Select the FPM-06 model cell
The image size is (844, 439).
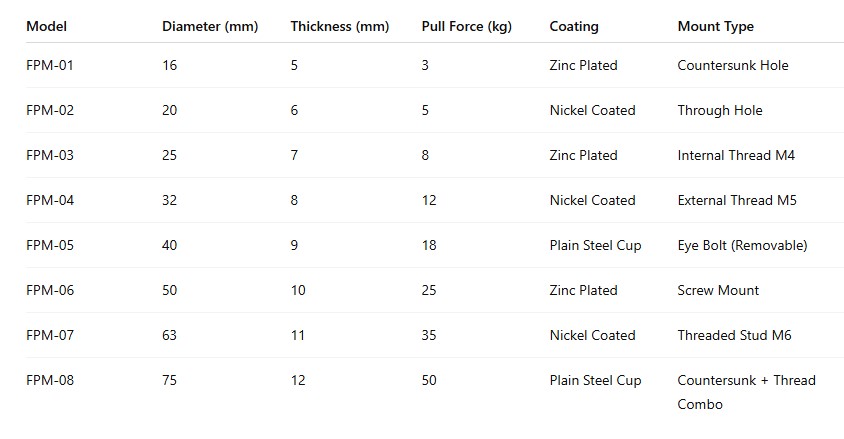(x=50, y=291)
